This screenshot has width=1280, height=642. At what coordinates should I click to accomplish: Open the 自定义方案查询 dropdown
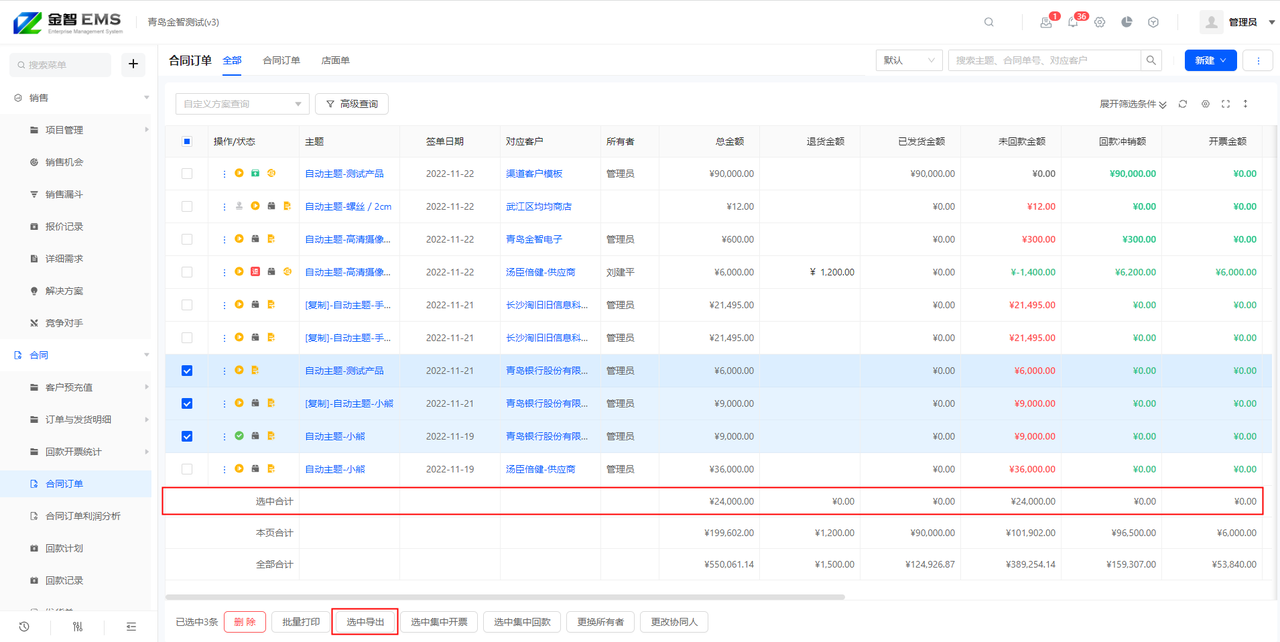[243, 104]
